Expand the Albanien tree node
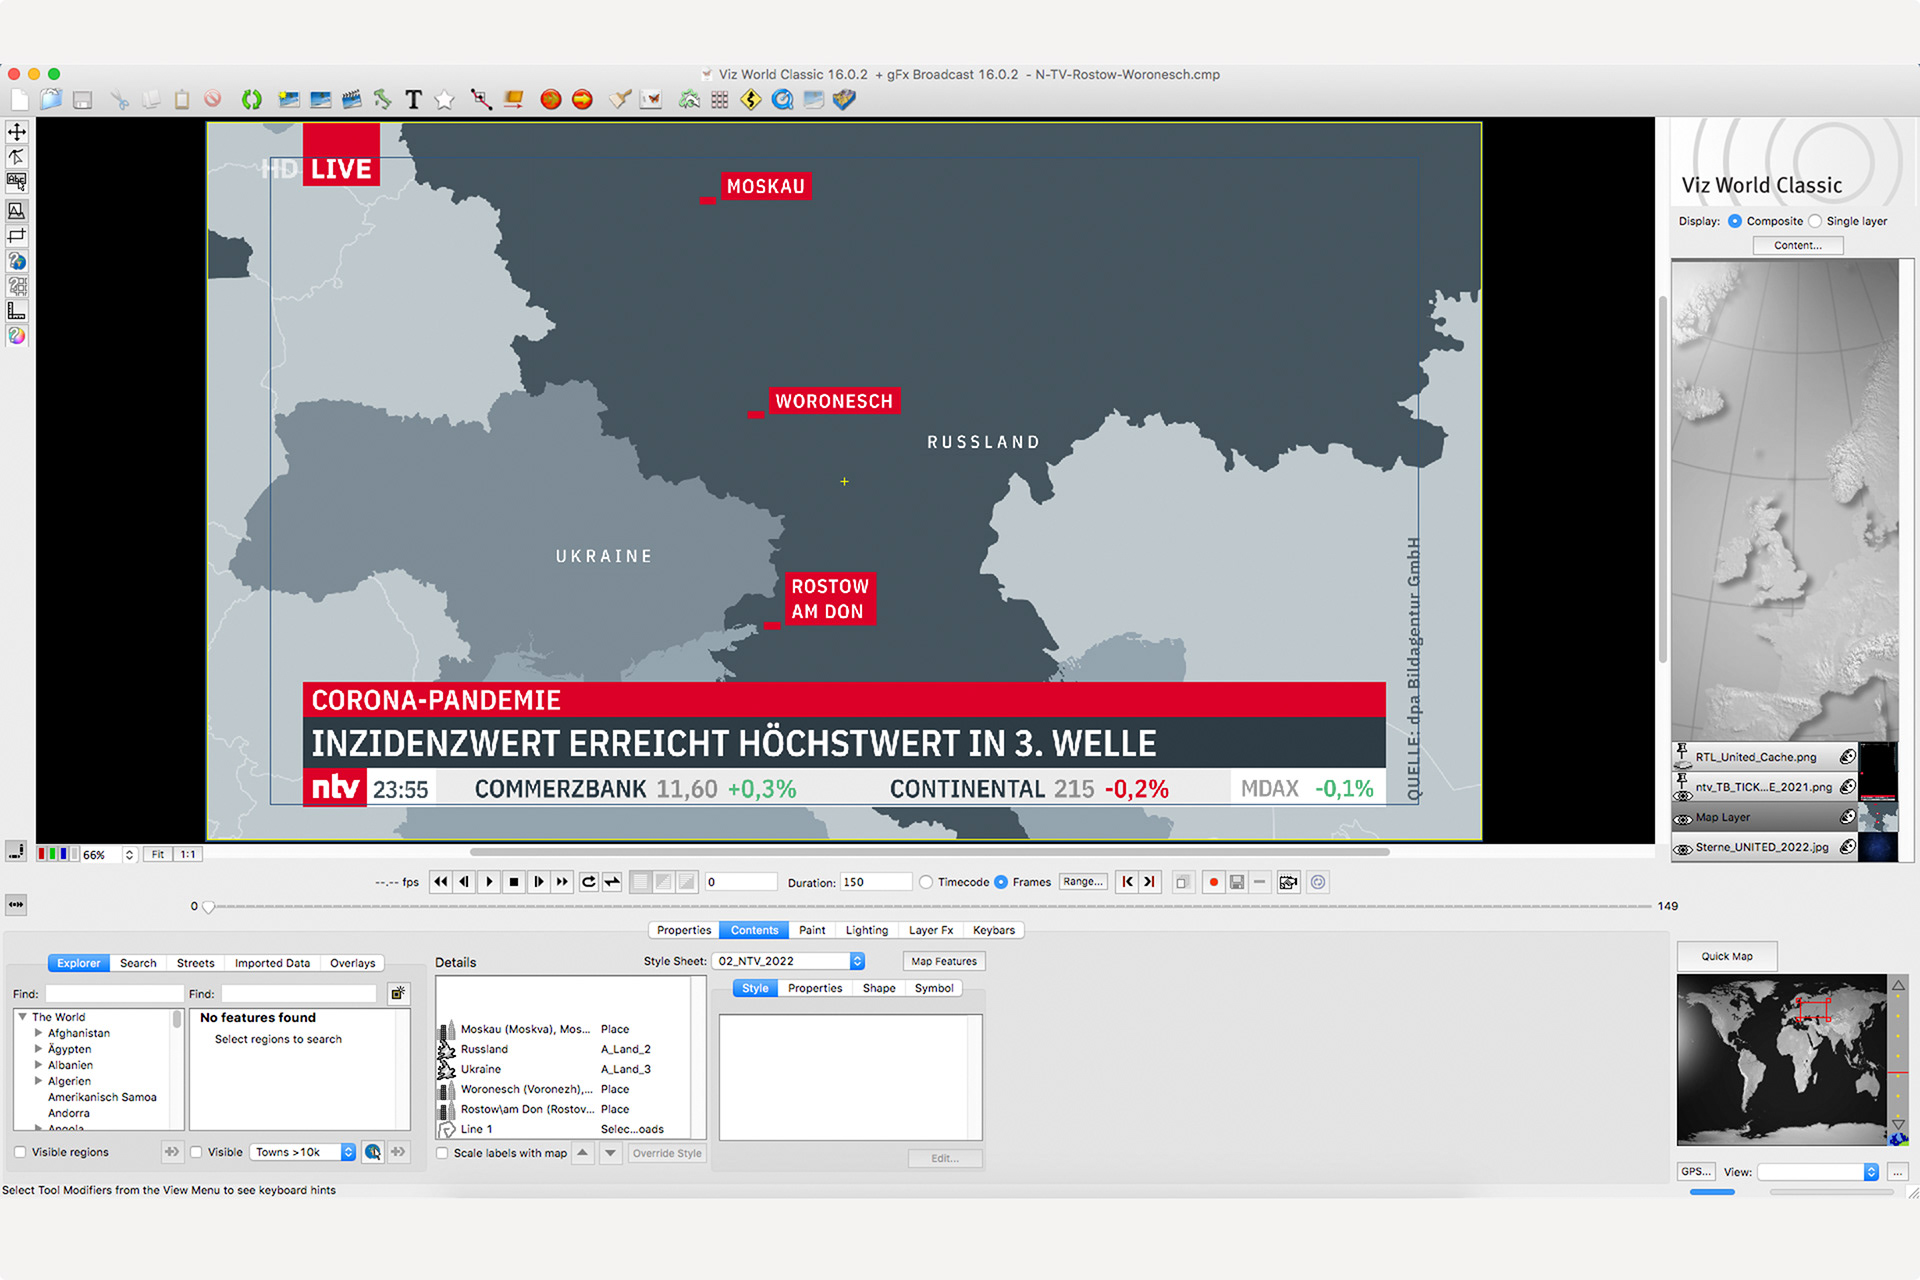This screenshot has height=1280, width=1920. click(x=39, y=1065)
